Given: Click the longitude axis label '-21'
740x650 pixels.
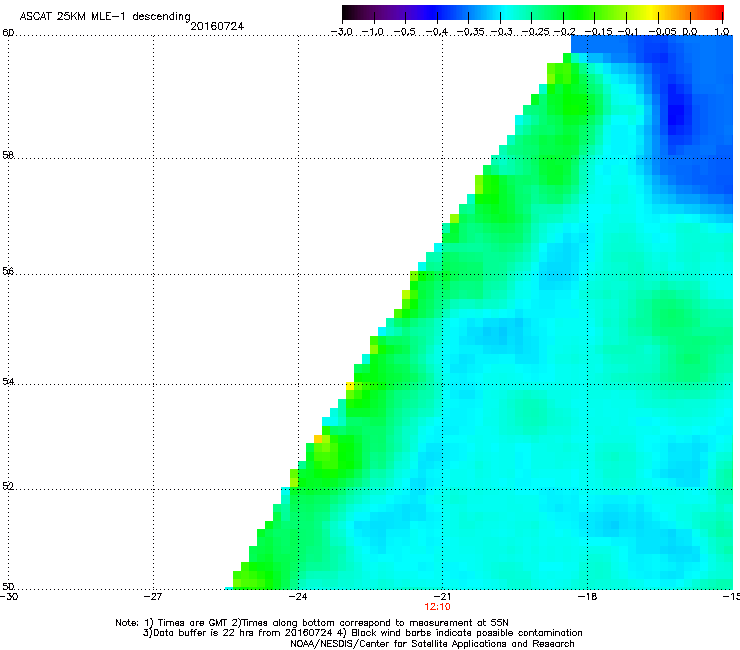Looking at the screenshot, I should [x=442, y=597].
